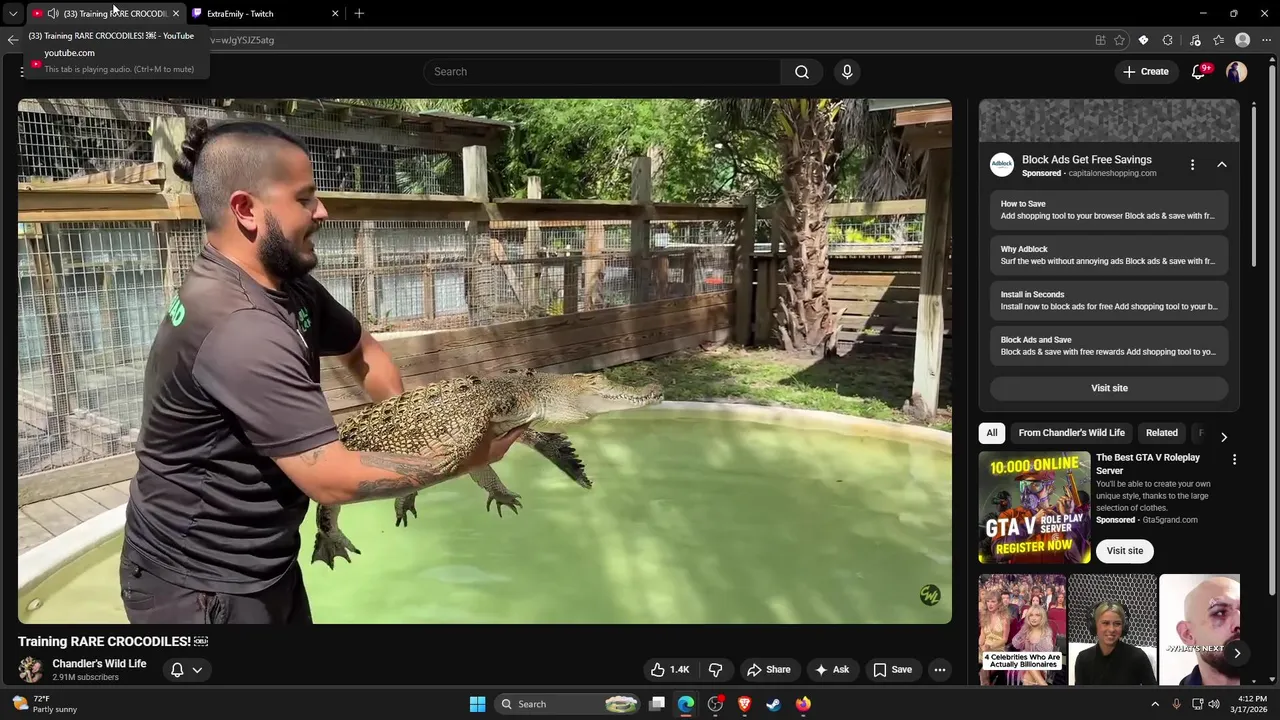Open the Why Adblock ad link
This screenshot has height=720, width=1280.
pyautogui.click(x=1109, y=255)
